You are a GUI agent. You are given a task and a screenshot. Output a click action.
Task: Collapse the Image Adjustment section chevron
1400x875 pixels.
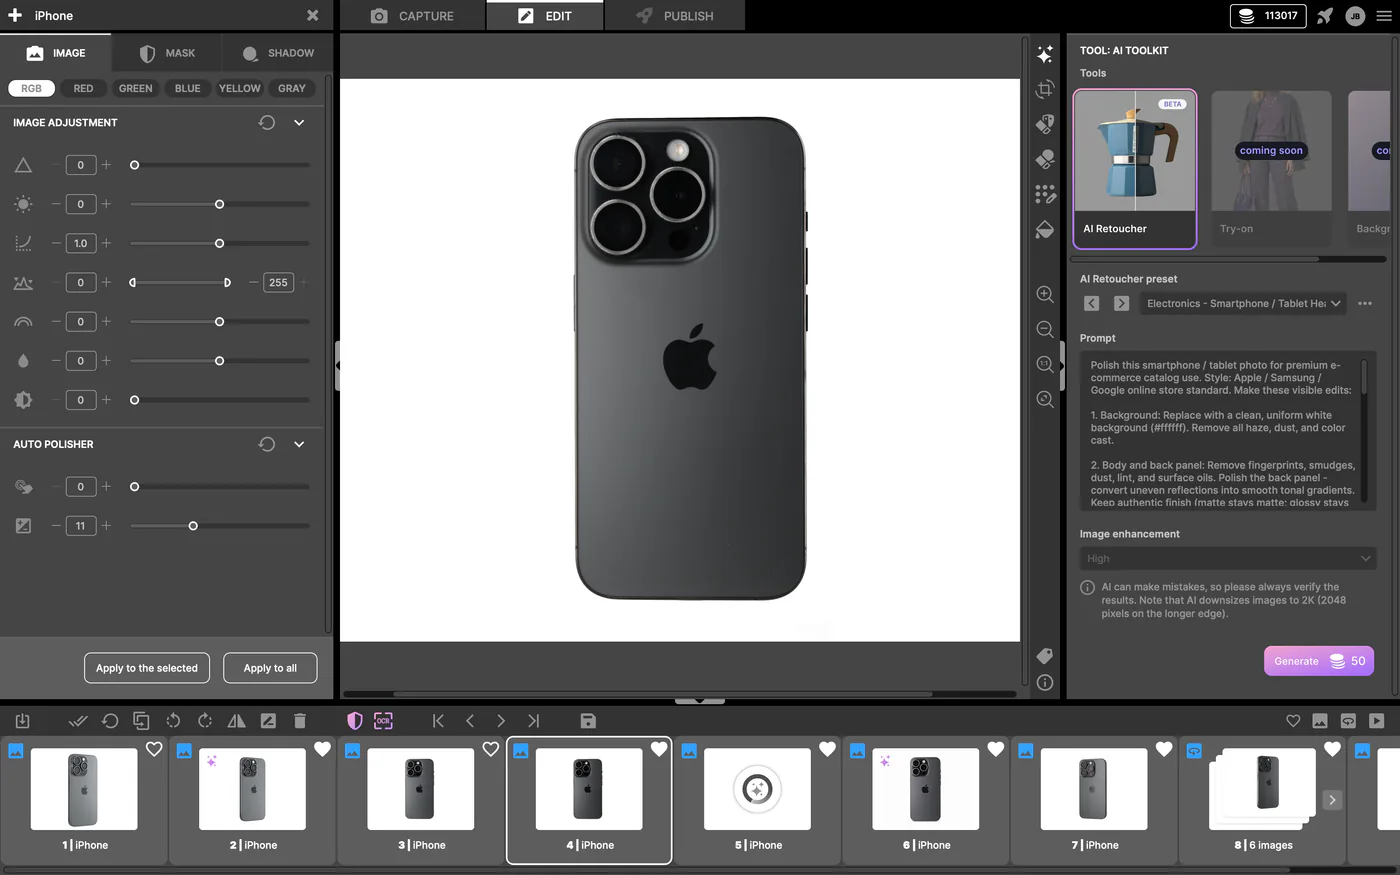(x=299, y=122)
